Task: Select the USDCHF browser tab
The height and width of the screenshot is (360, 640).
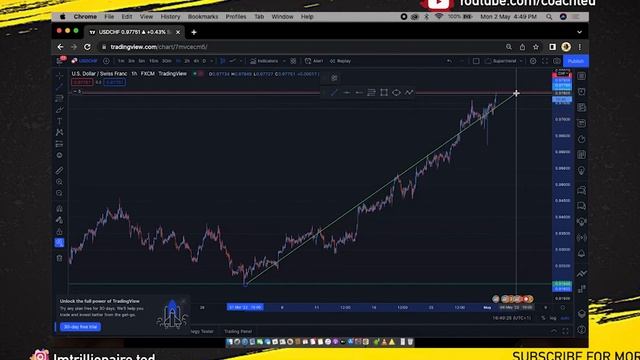Action: [x=134, y=32]
